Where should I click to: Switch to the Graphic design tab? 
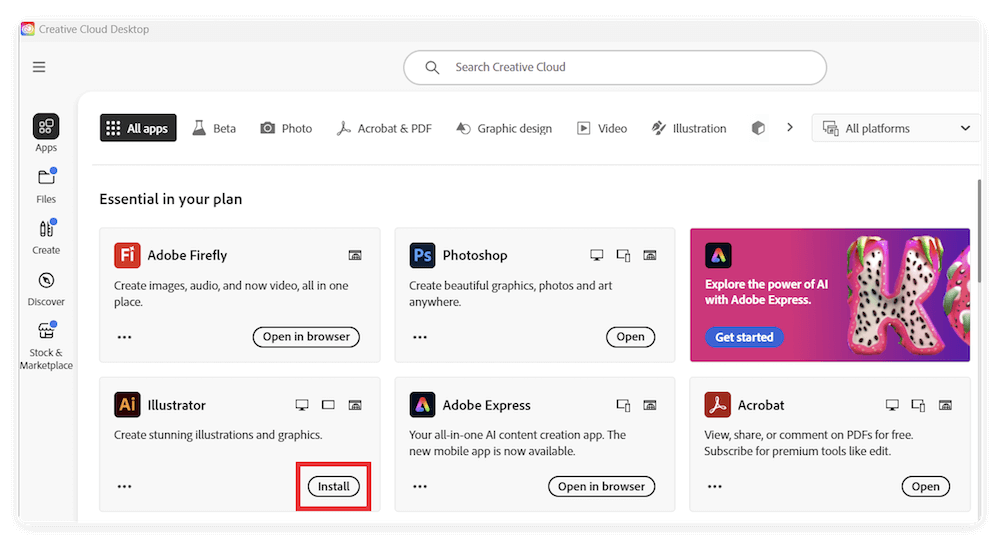coord(503,128)
